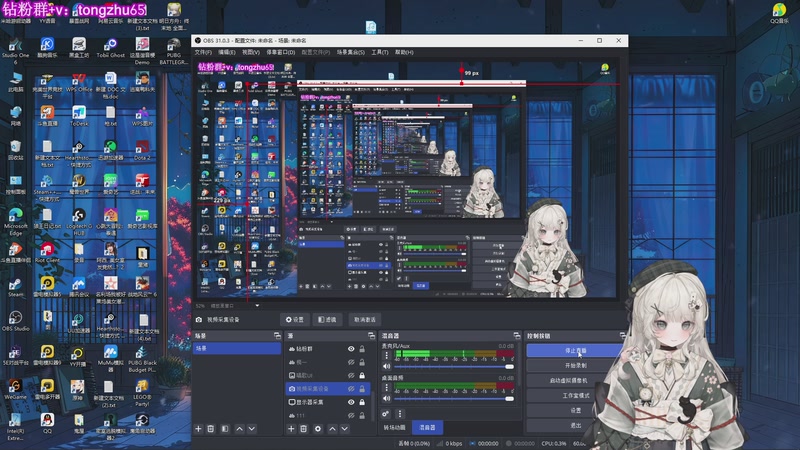Launch OBS Studio desktop shortcut

pos(15,321)
